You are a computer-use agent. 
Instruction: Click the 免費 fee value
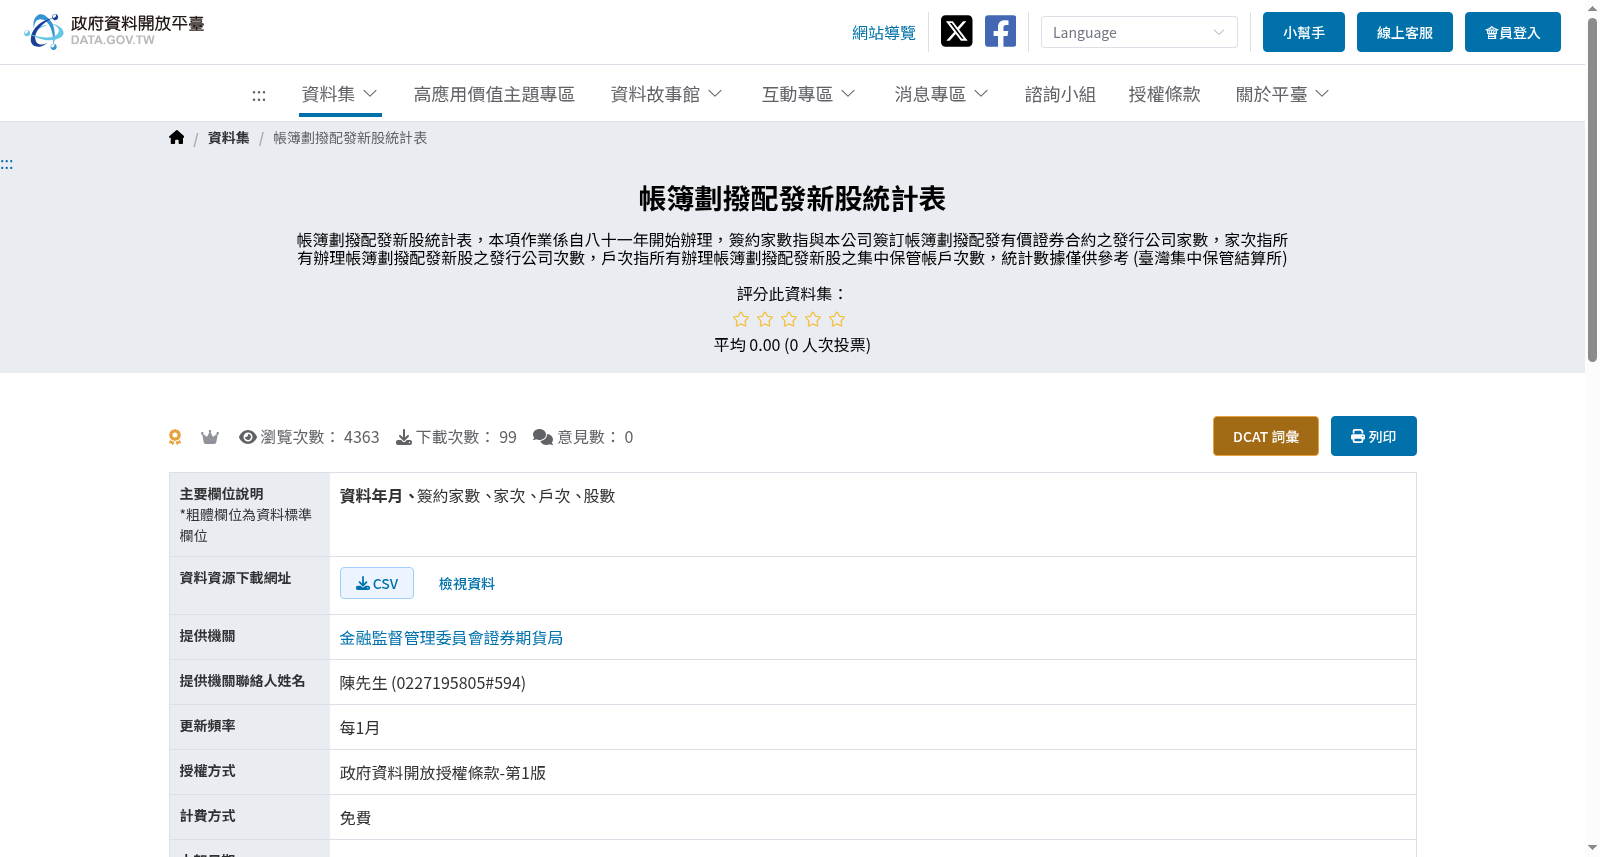click(356, 818)
